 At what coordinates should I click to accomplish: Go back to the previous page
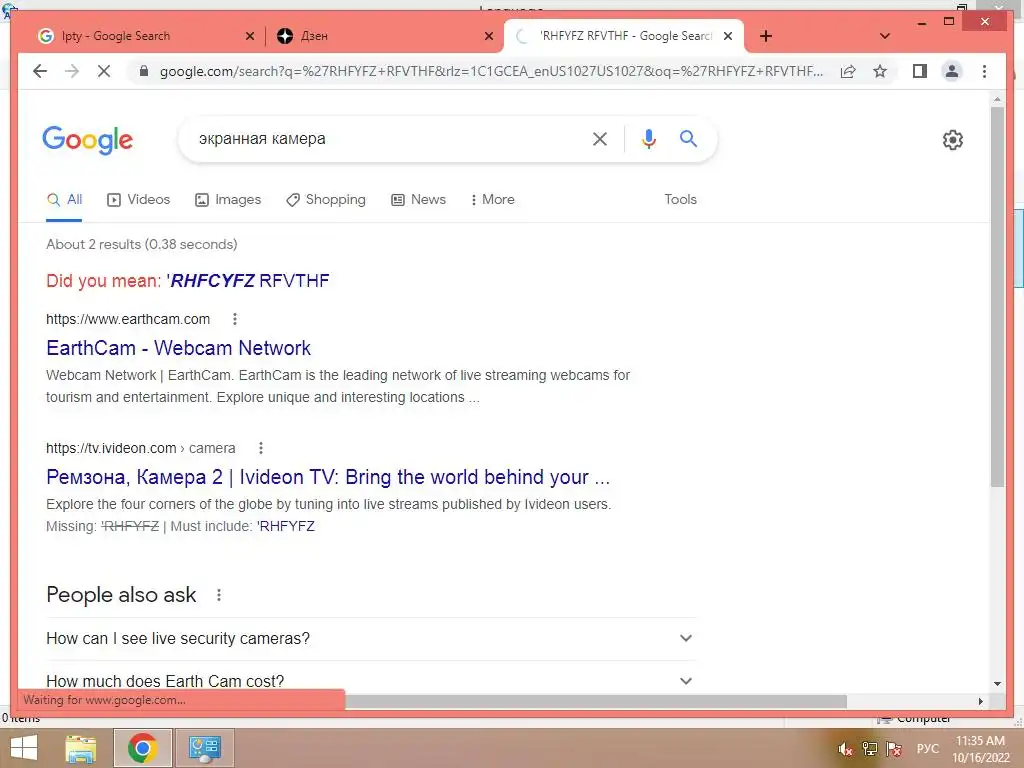(40, 71)
